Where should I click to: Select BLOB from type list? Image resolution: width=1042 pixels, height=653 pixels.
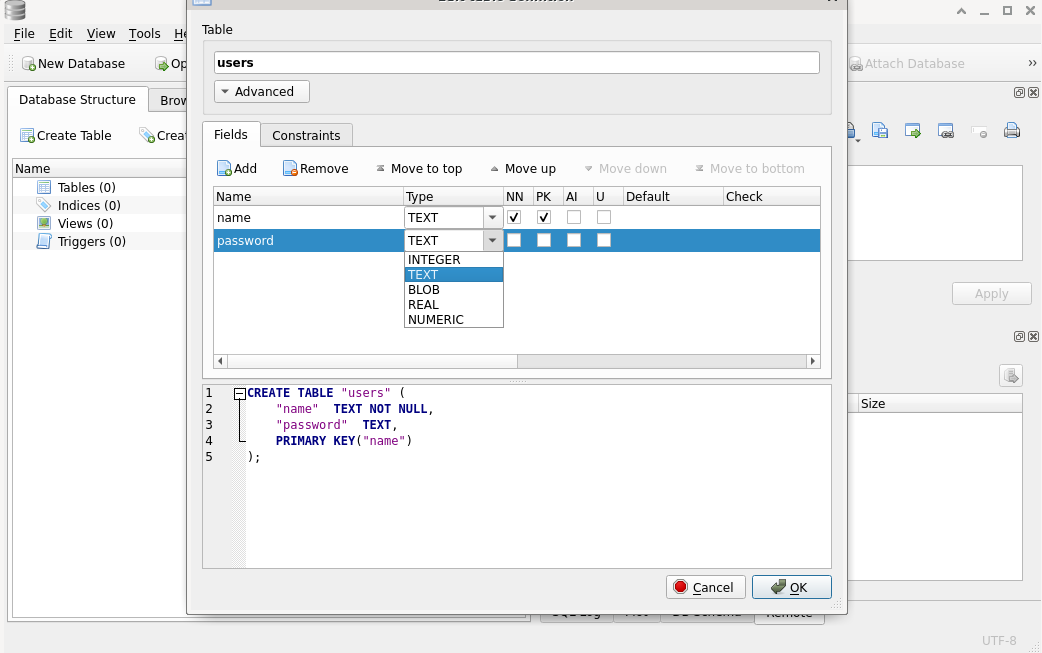click(454, 290)
